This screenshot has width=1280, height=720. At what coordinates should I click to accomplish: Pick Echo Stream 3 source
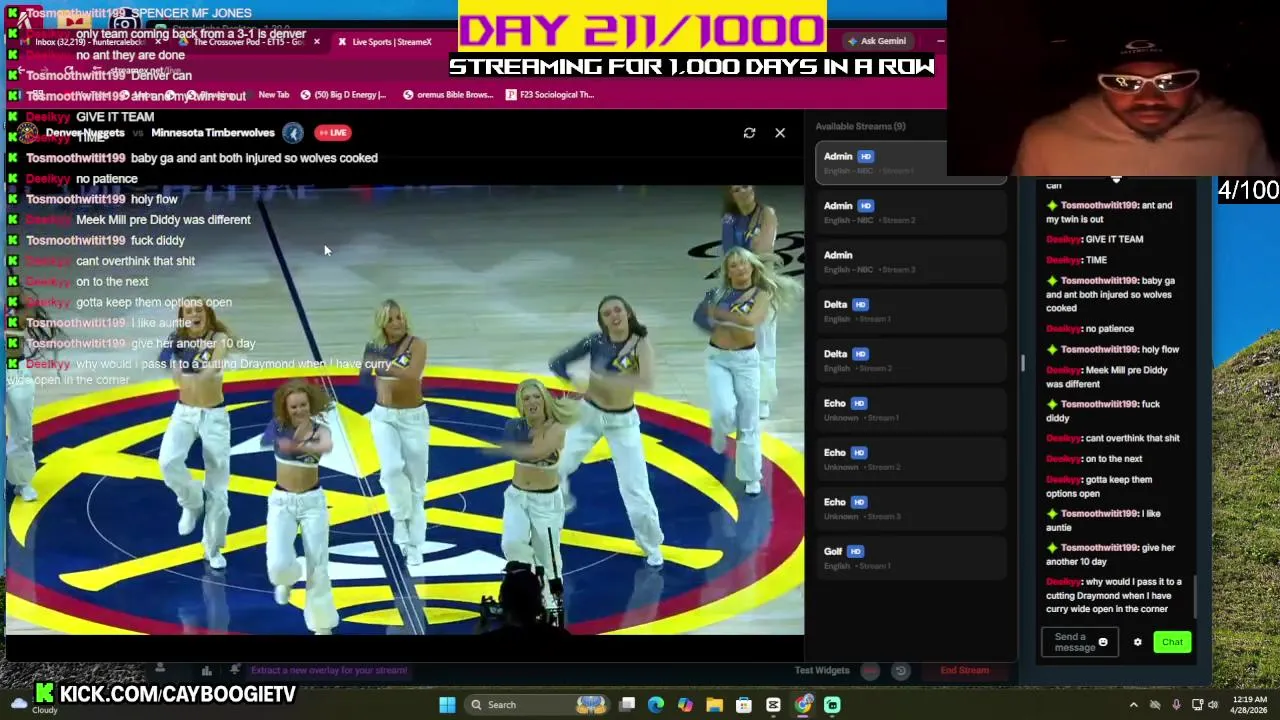coord(910,509)
